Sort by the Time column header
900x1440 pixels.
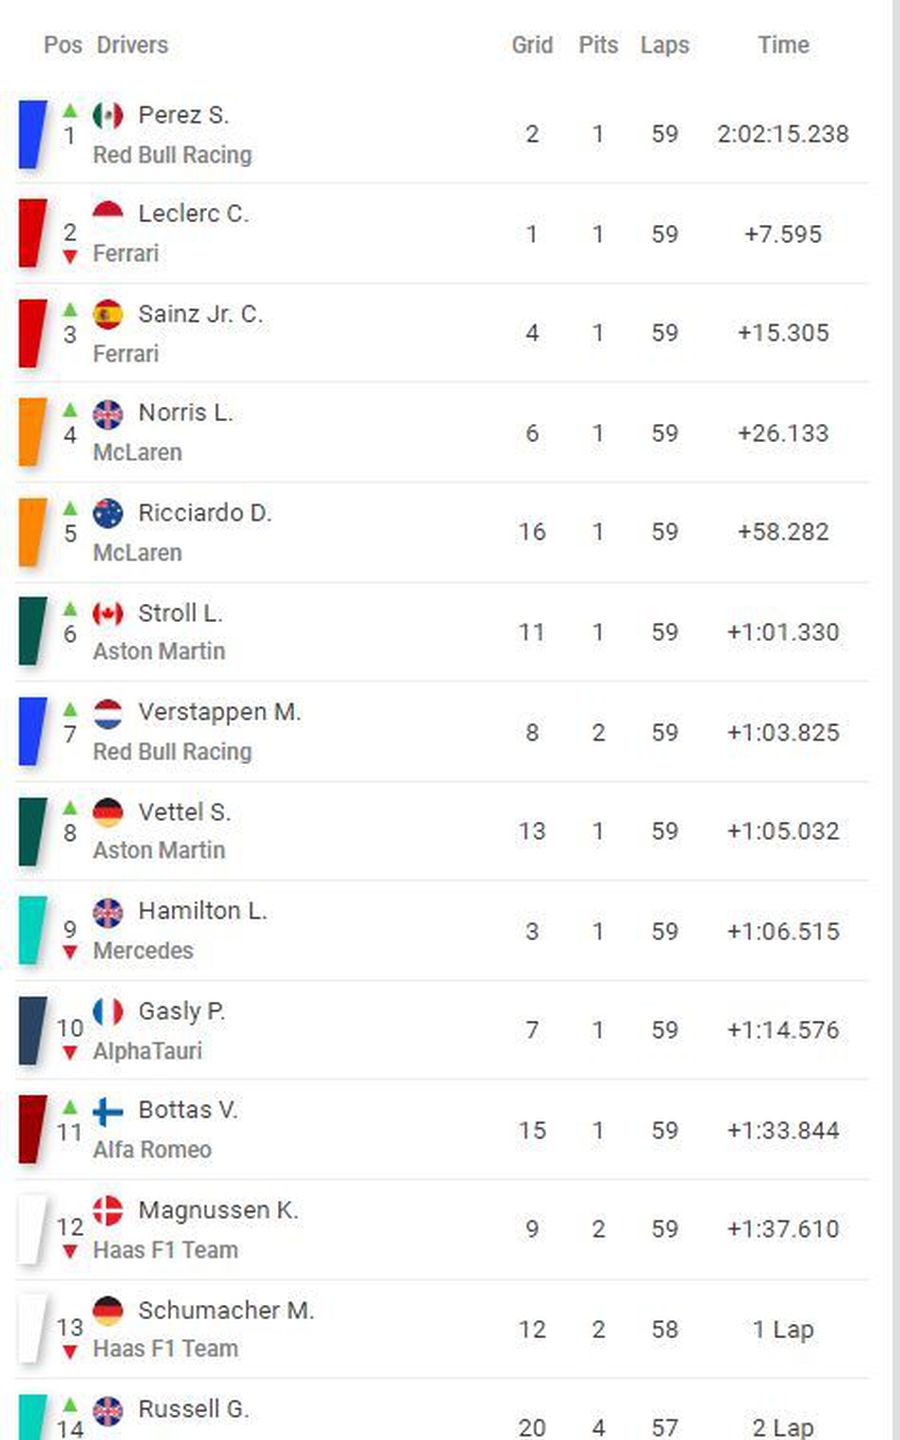(x=783, y=45)
